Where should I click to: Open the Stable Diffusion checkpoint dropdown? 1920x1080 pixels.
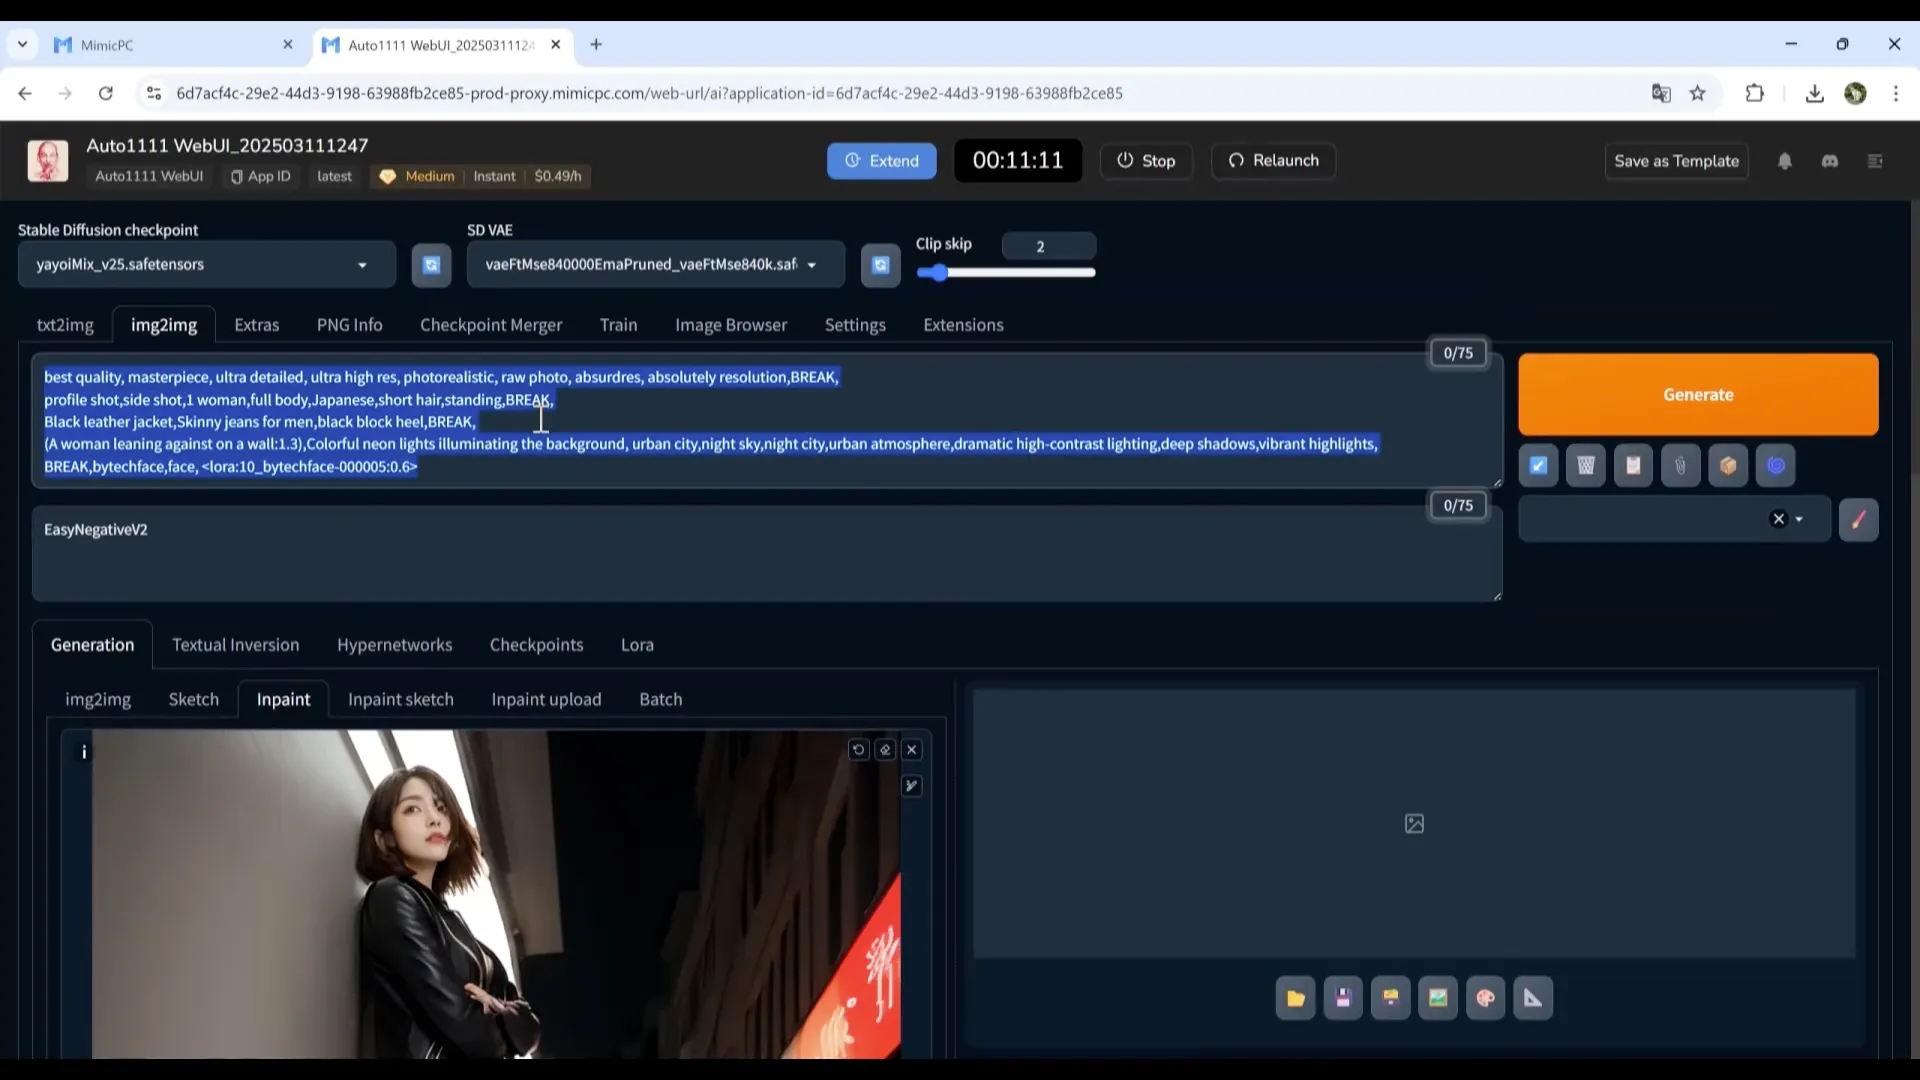click(362, 265)
